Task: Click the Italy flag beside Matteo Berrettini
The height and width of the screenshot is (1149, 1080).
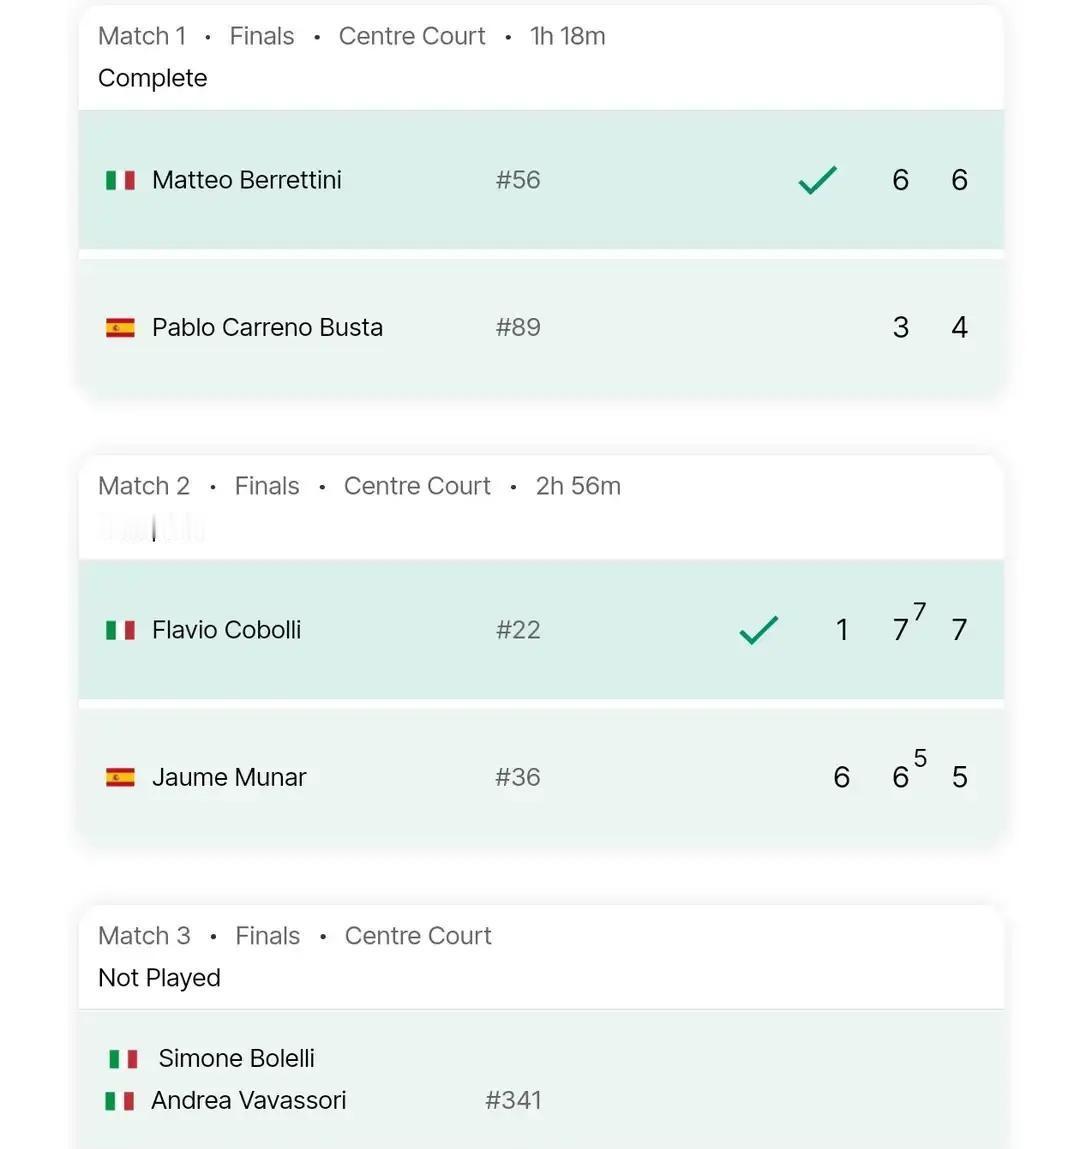Action: 120,180
